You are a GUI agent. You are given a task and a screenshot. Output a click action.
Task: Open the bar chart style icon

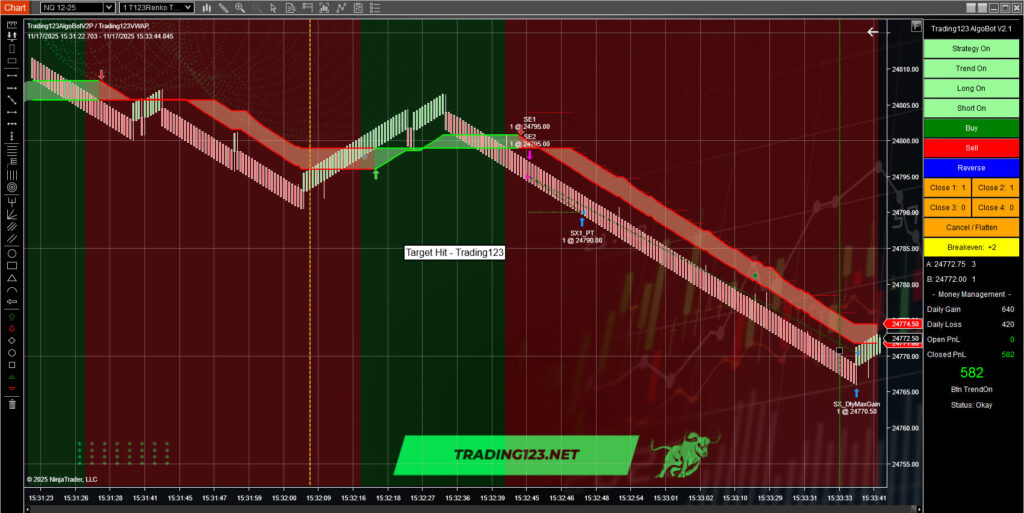(x=206, y=8)
